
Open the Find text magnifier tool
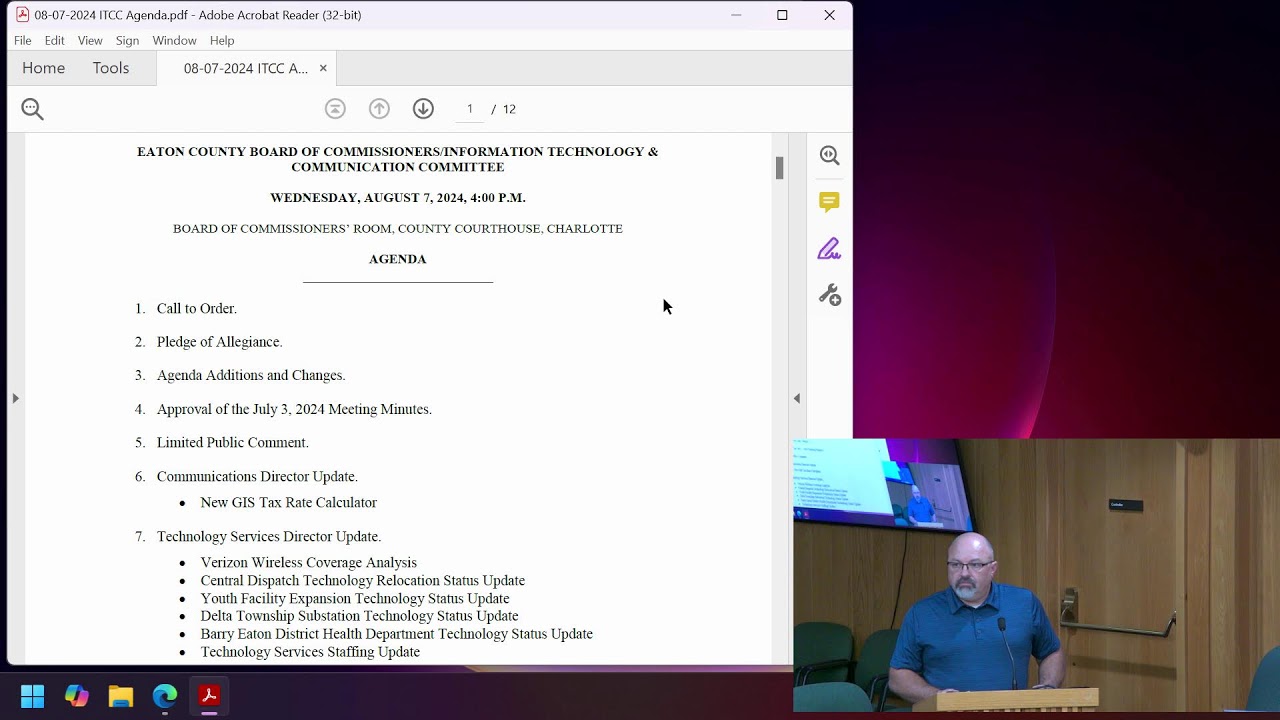click(x=32, y=109)
